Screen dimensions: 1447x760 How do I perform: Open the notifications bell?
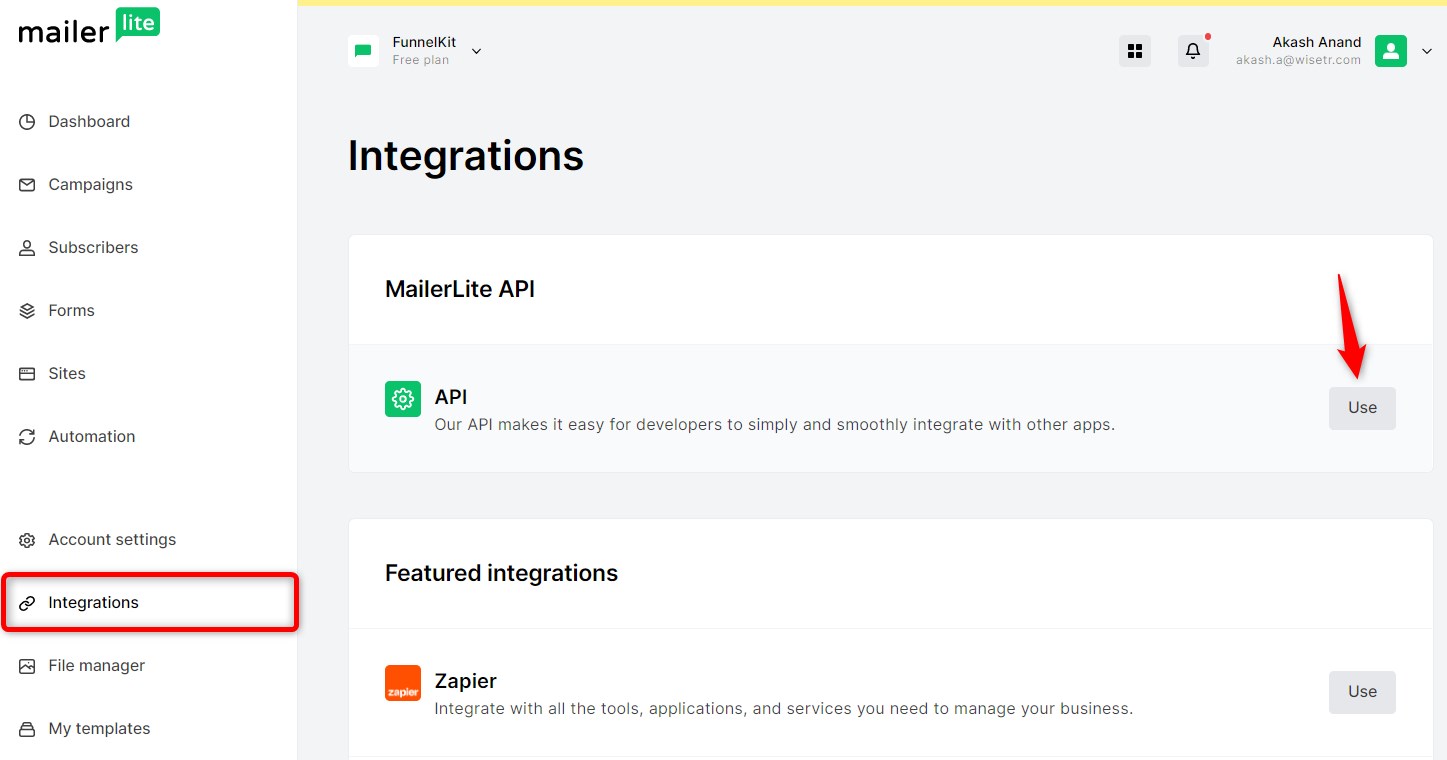coord(1193,51)
